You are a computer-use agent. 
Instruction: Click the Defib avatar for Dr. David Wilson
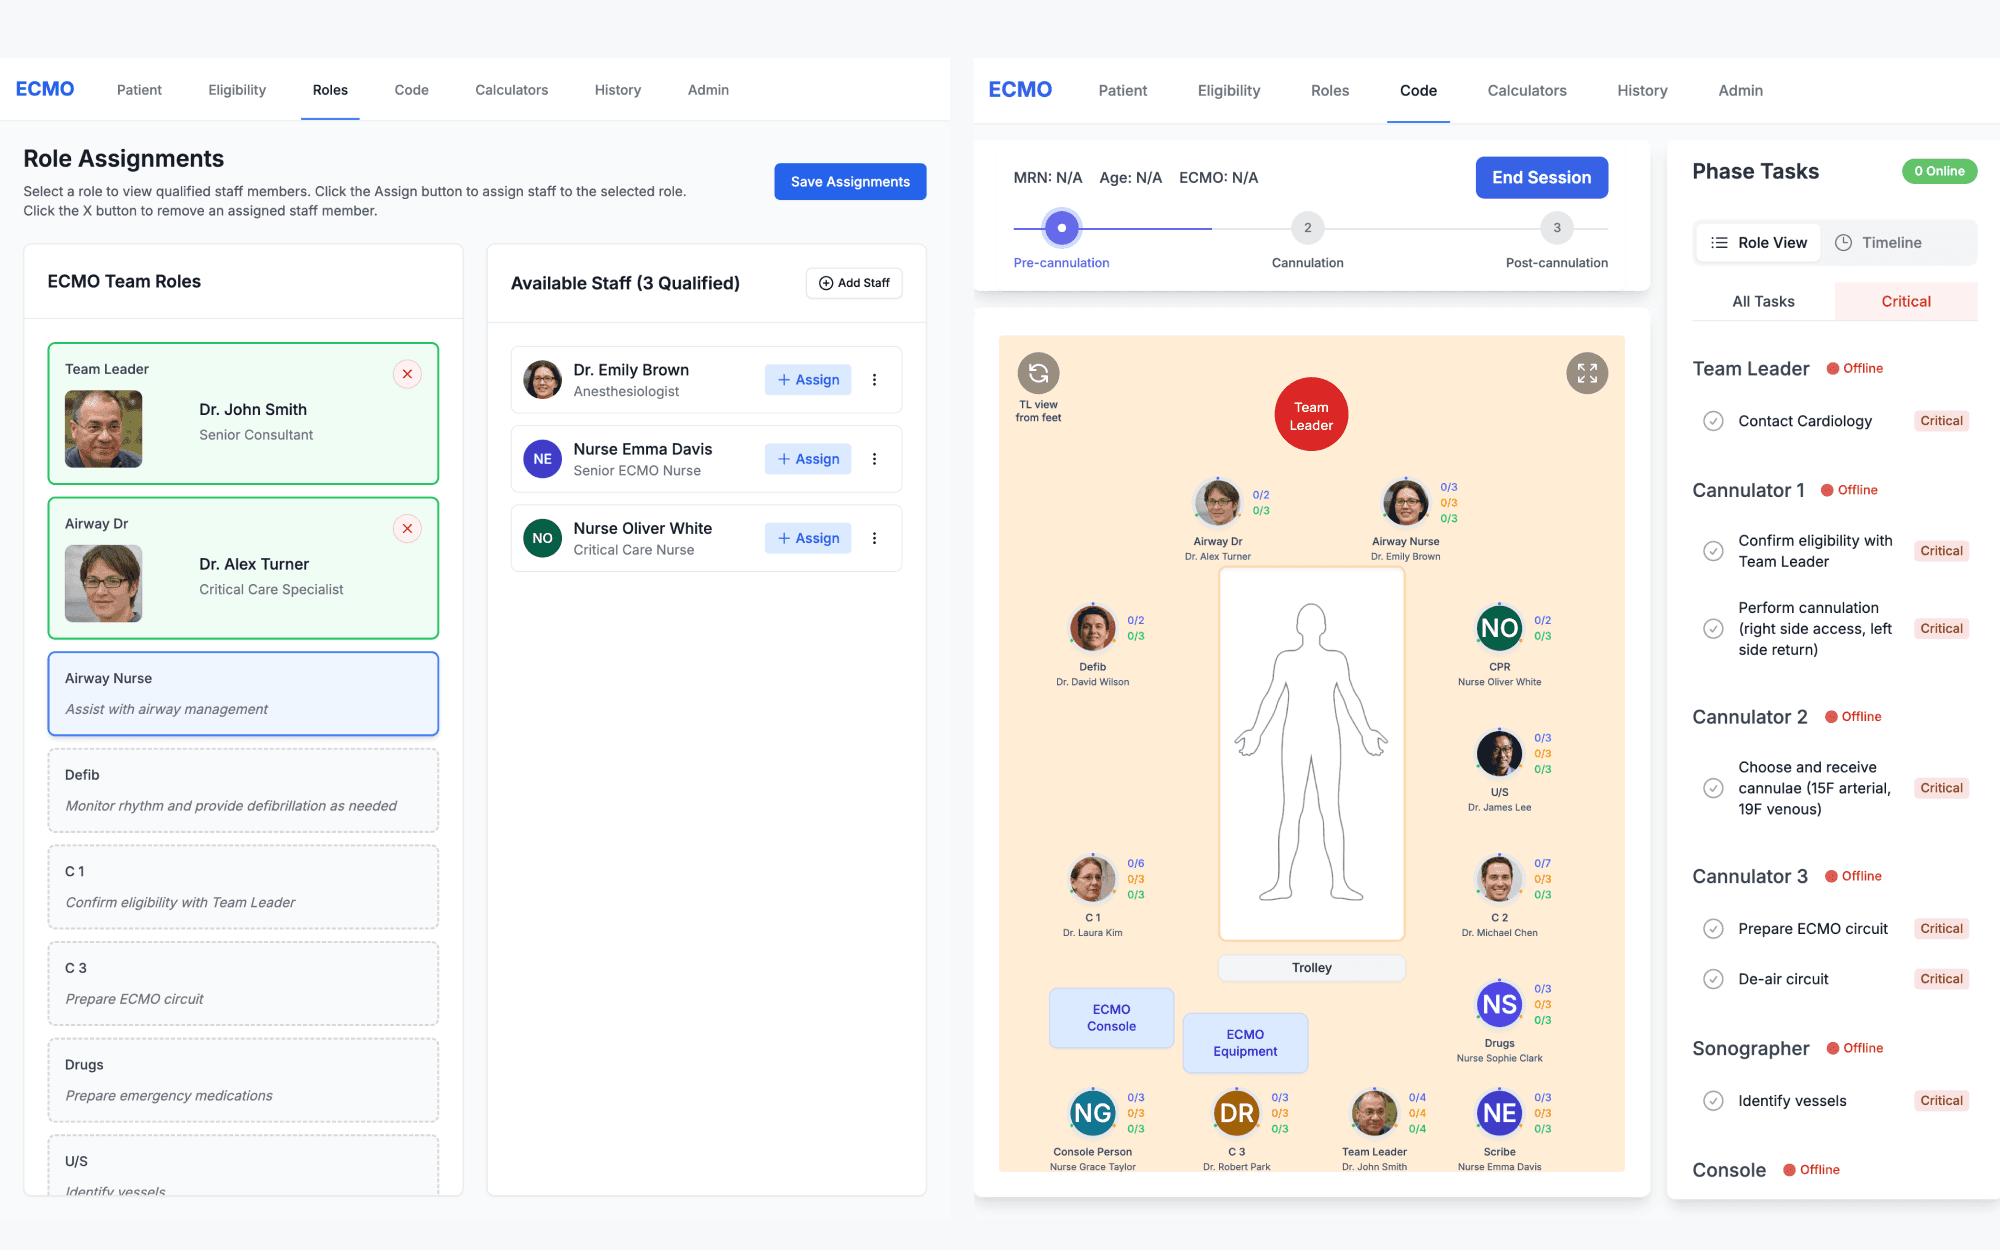click(1092, 629)
